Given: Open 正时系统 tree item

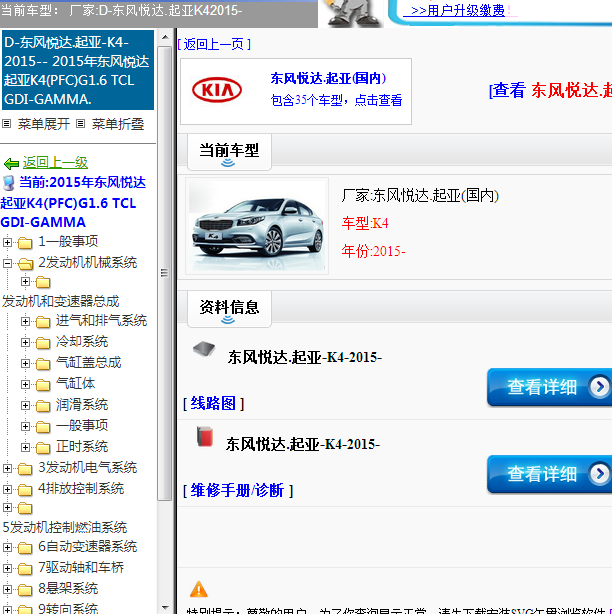Looking at the screenshot, I should click(82, 446).
